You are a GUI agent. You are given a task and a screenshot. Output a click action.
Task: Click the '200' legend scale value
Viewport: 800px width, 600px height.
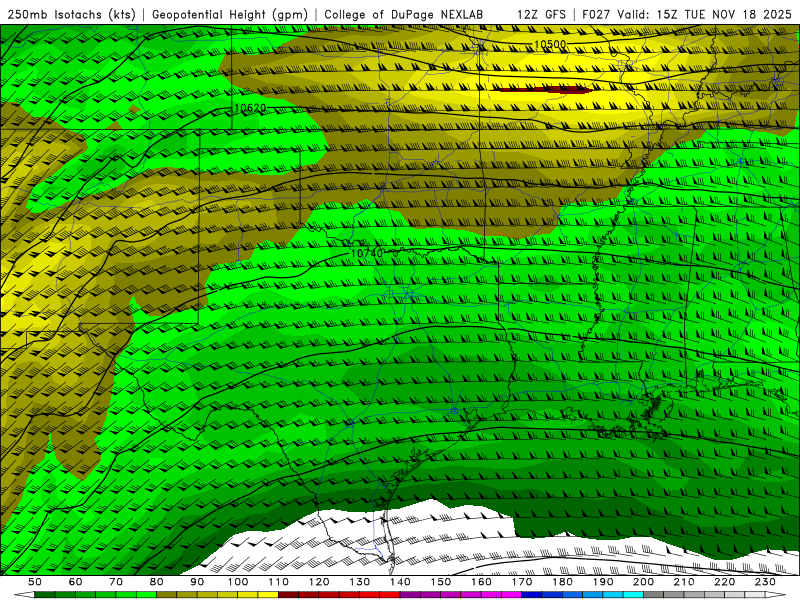[643, 582]
